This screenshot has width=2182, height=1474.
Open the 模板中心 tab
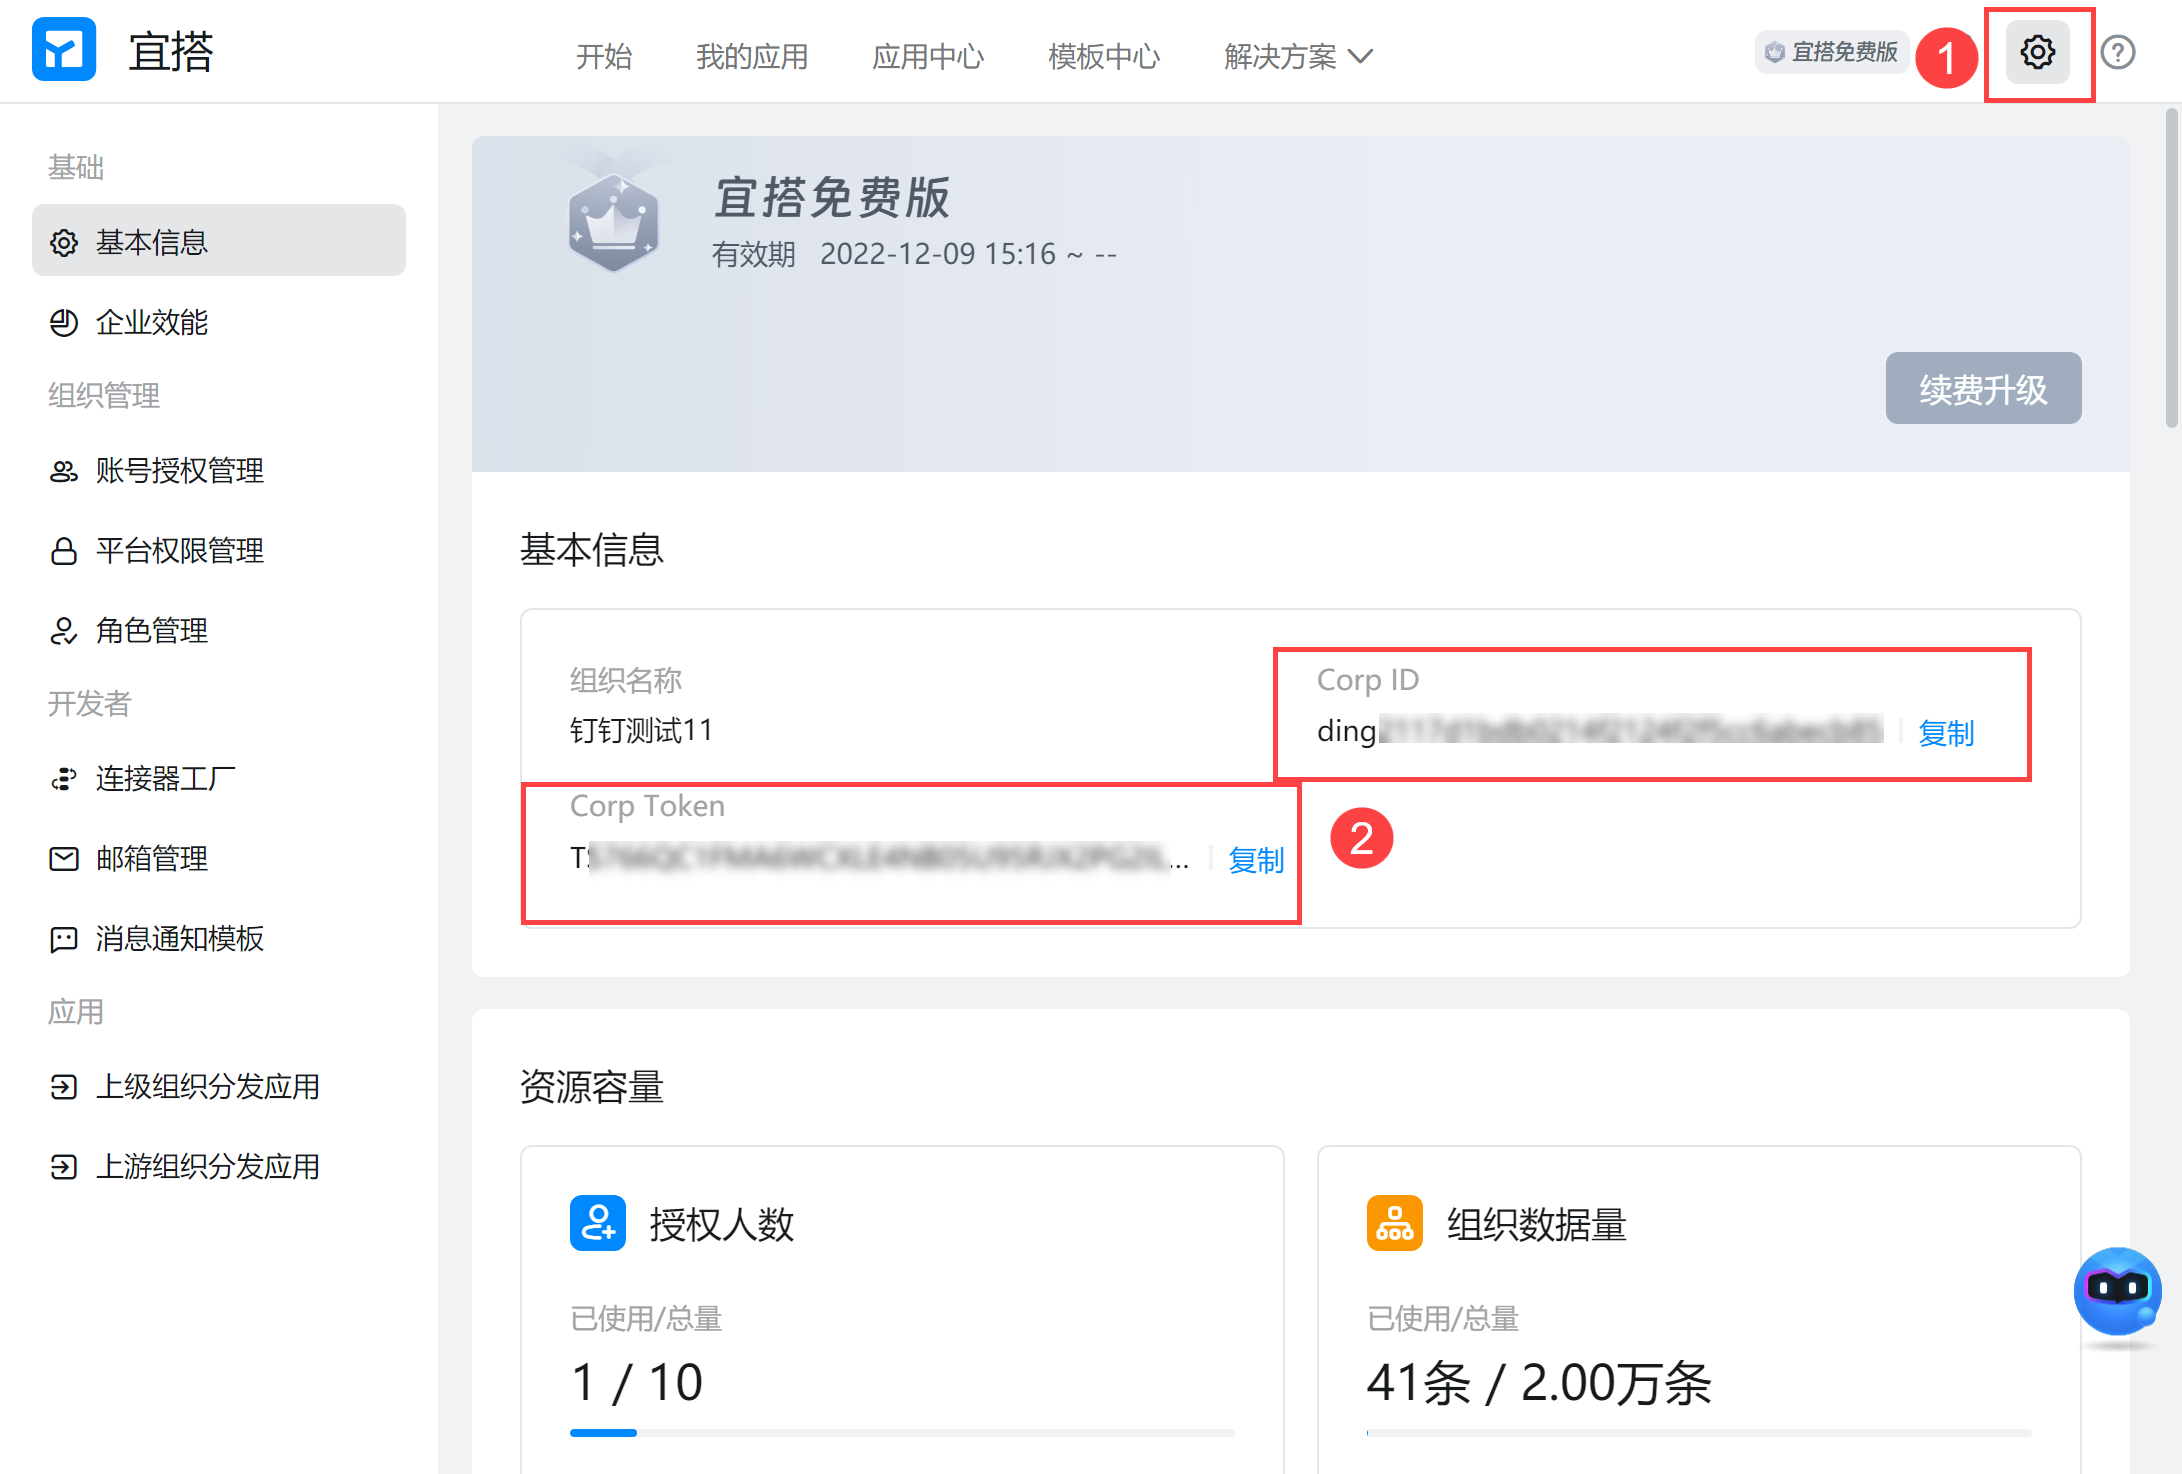[x=1103, y=56]
